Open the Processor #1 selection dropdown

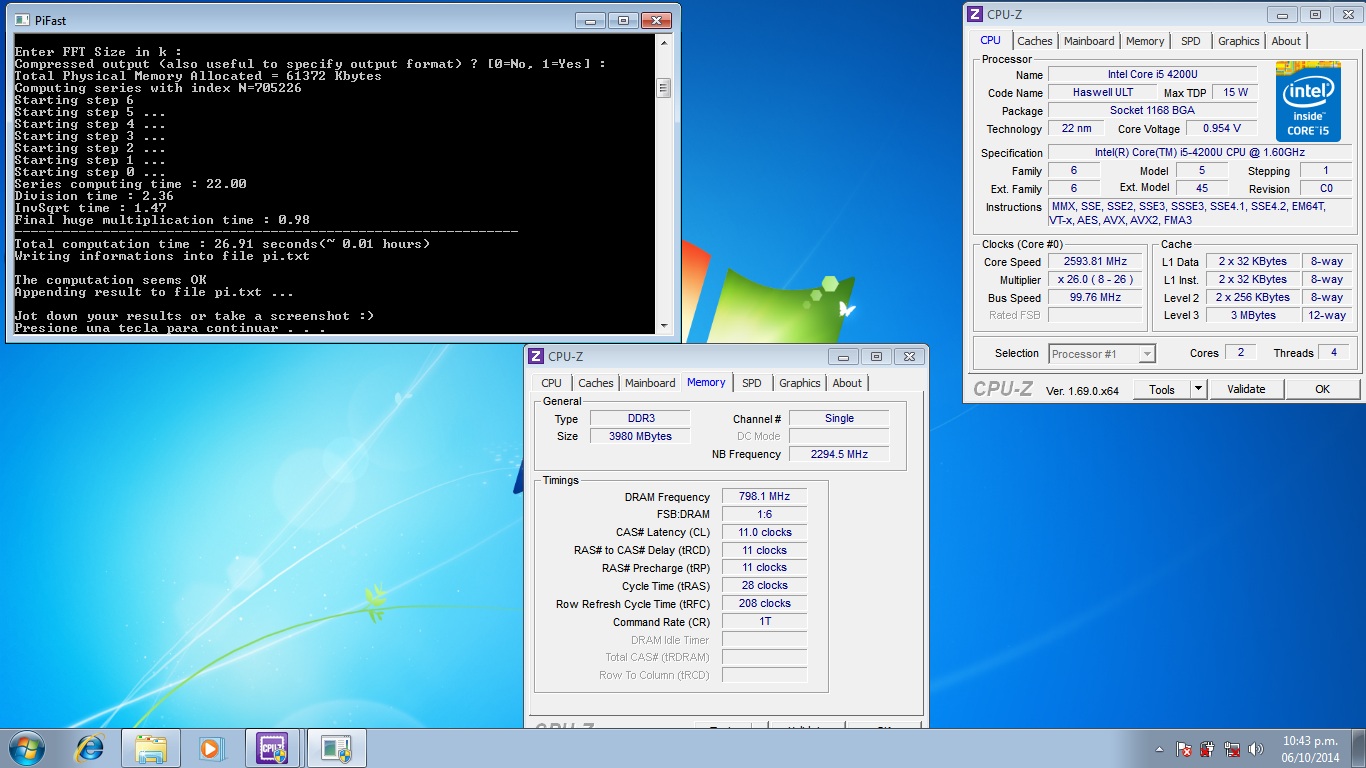tap(1102, 353)
